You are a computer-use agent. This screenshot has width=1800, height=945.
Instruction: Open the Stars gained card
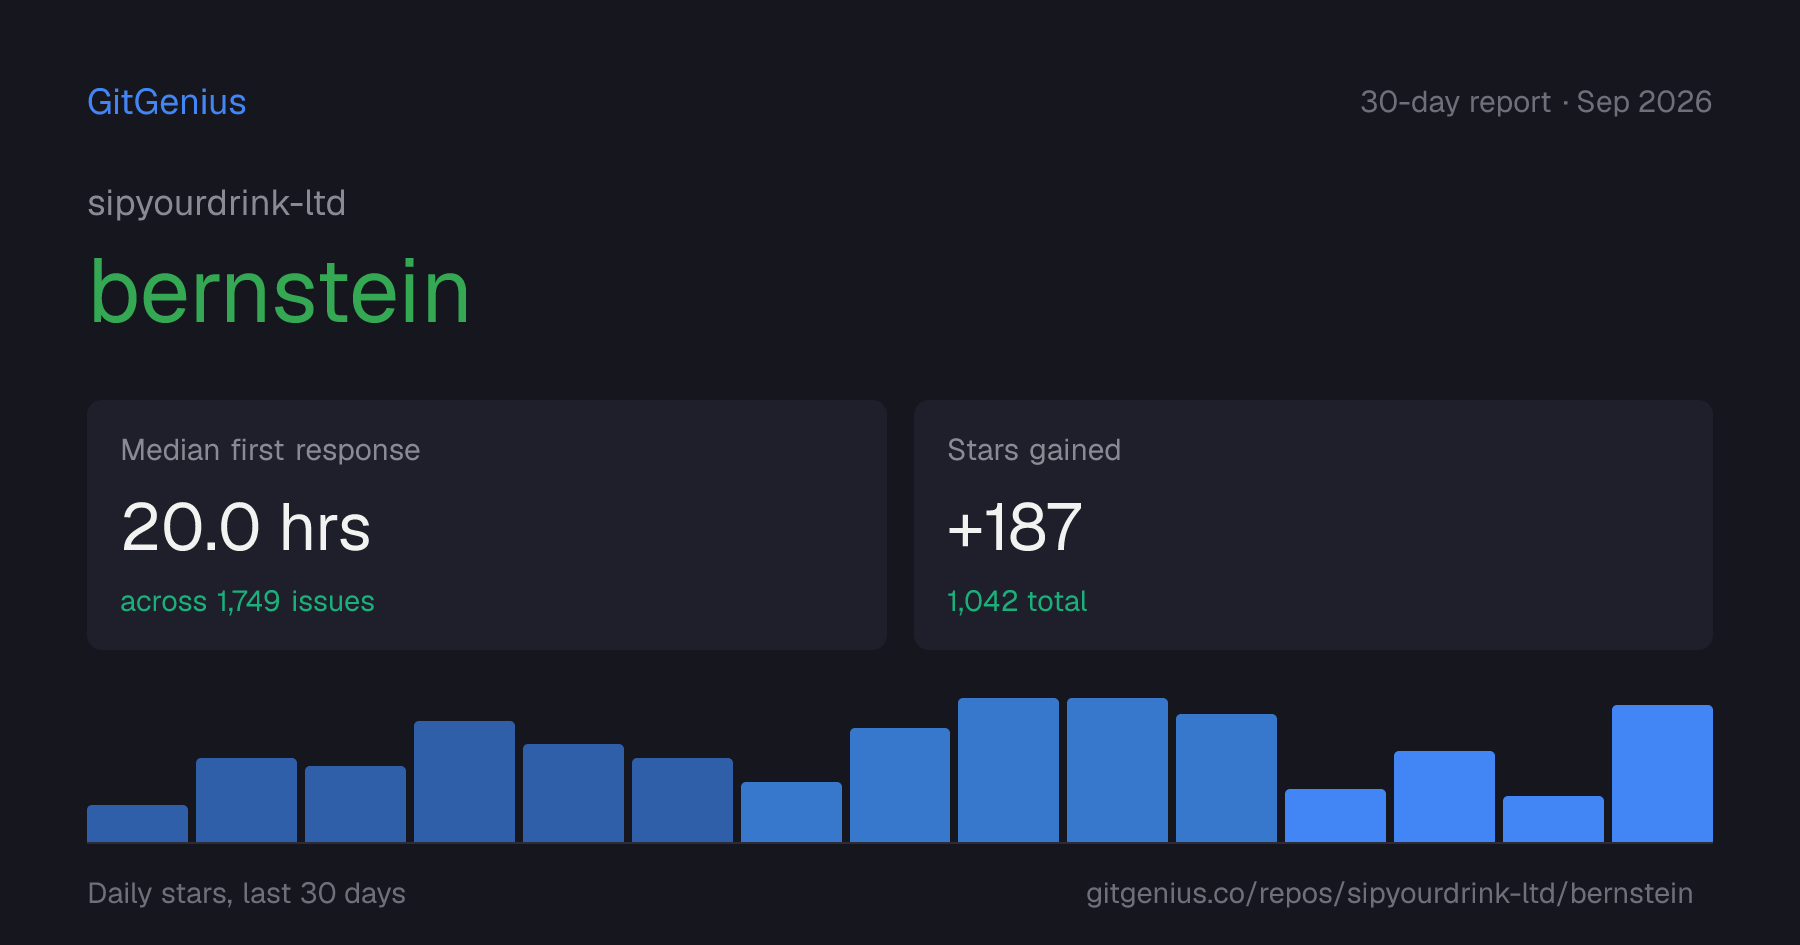click(x=1313, y=525)
